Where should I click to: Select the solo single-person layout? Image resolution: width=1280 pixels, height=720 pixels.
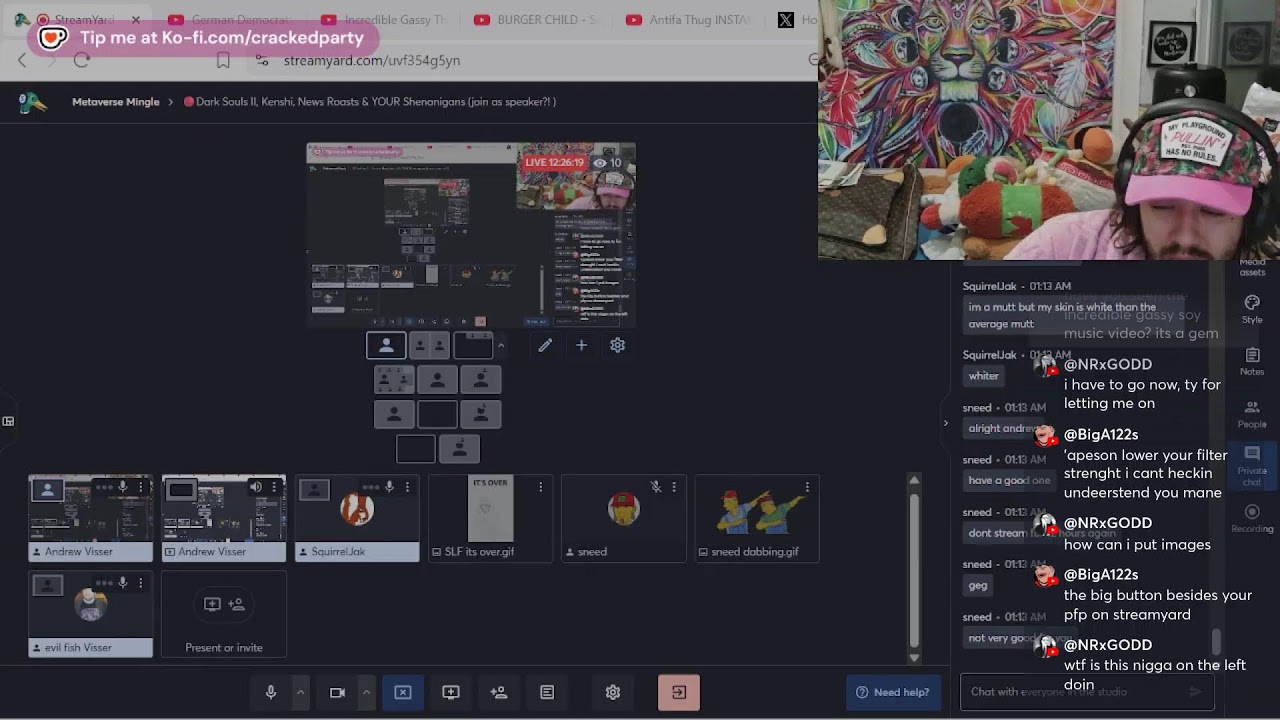(386, 345)
